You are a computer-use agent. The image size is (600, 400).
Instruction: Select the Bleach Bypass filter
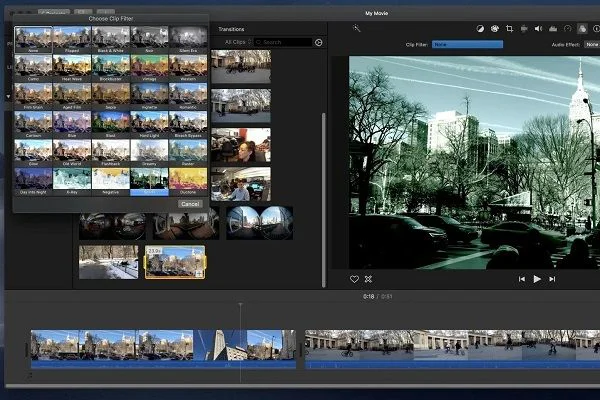pos(188,124)
